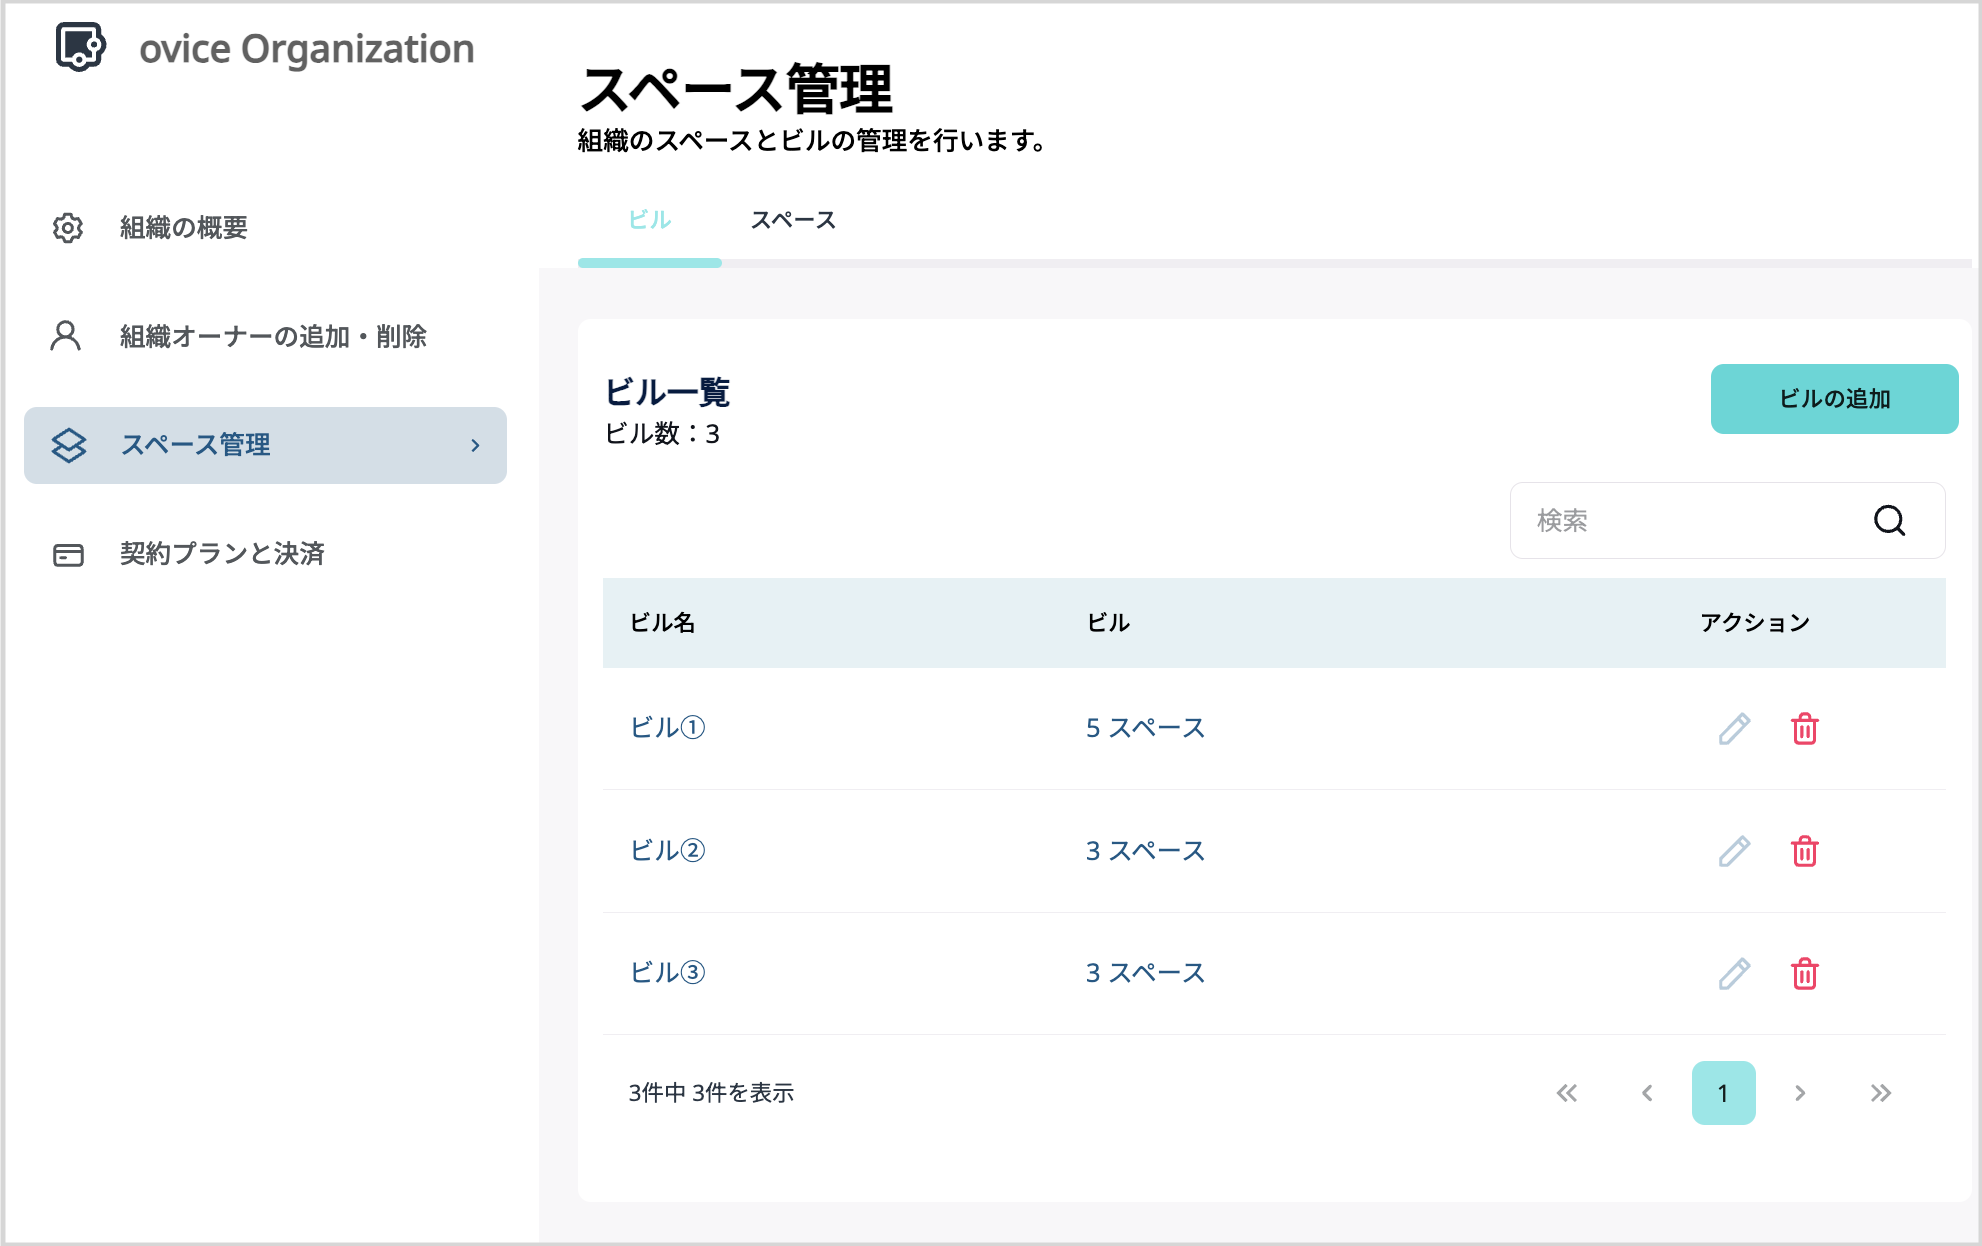Click the ovice Organization logo icon
This screenshot has height=1246, width=1982.
click(80, 46)
